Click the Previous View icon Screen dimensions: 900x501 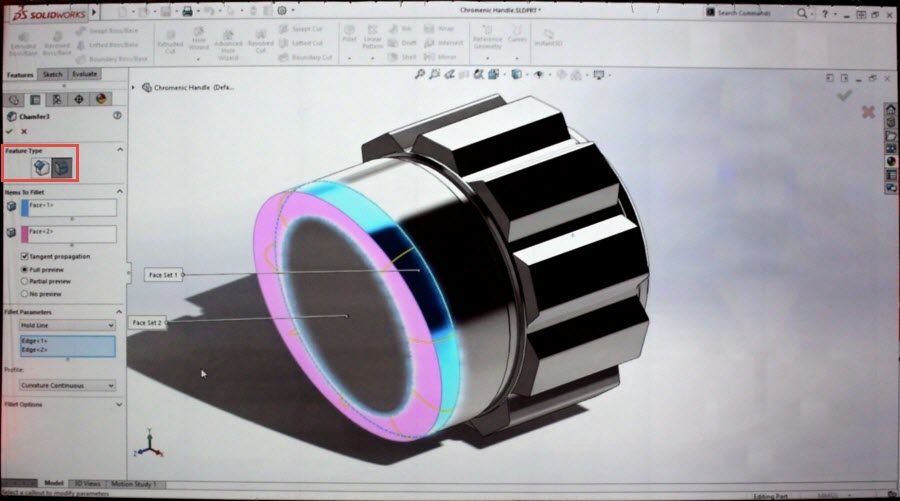pos(449,74)
